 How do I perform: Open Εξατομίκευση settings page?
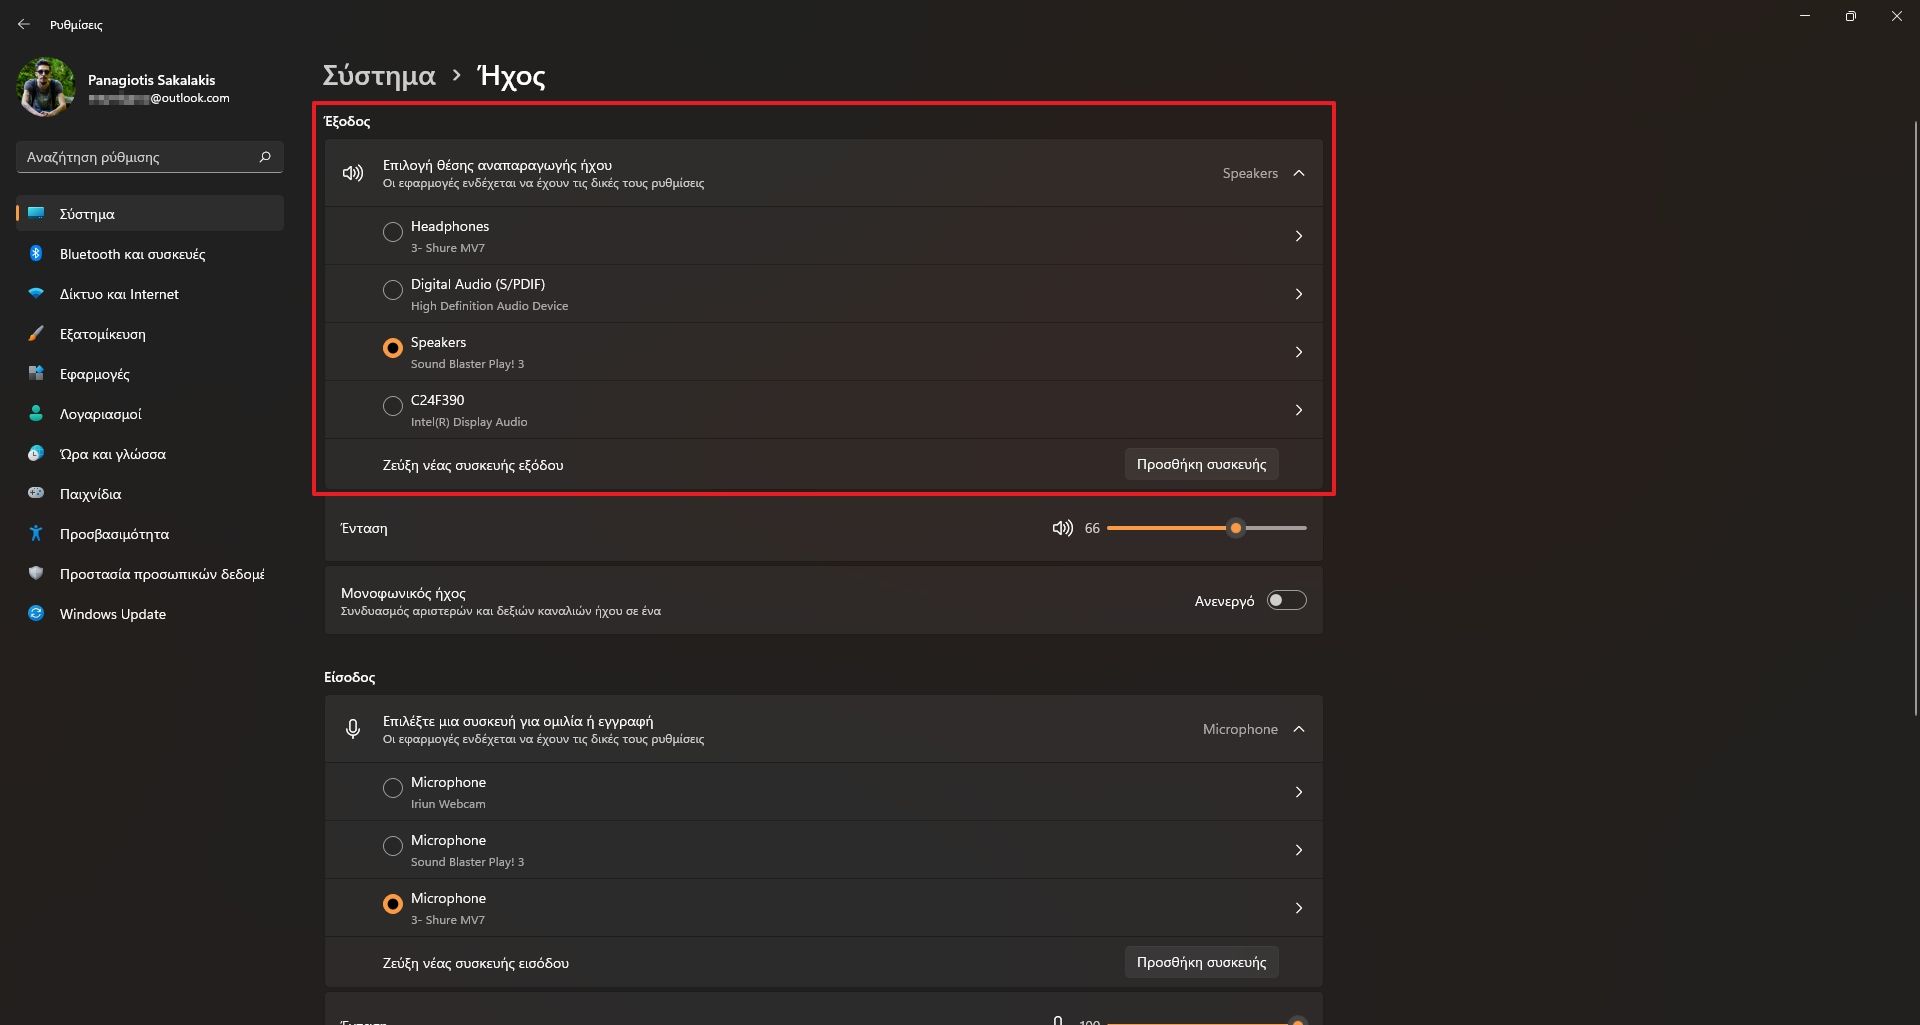(102, 334)
